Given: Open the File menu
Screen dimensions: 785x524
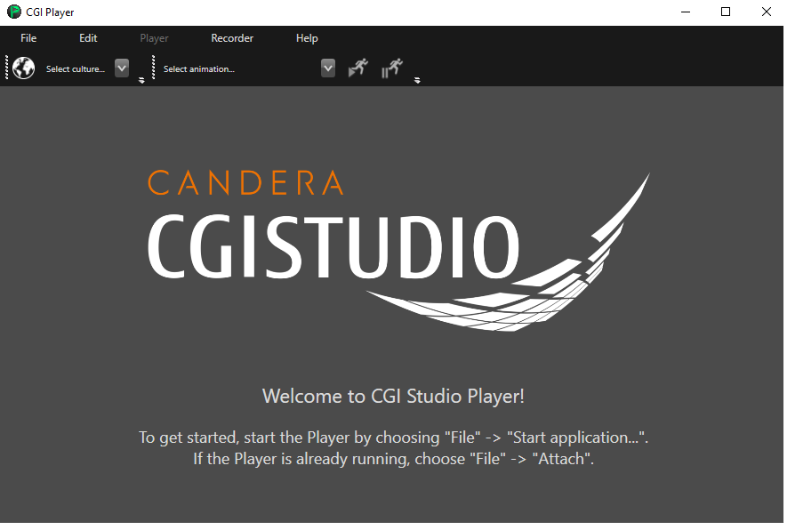Looking at the screenshot, I should (29, 38).
